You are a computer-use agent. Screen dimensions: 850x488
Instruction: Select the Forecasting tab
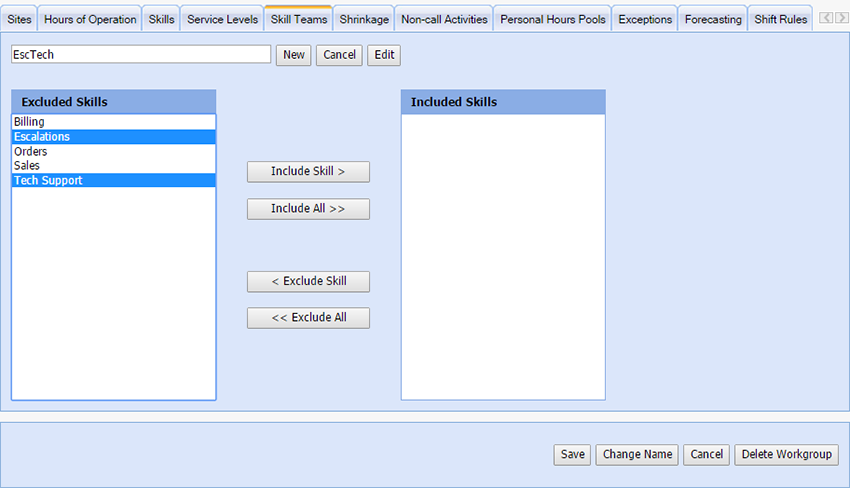tap(713, 19)
